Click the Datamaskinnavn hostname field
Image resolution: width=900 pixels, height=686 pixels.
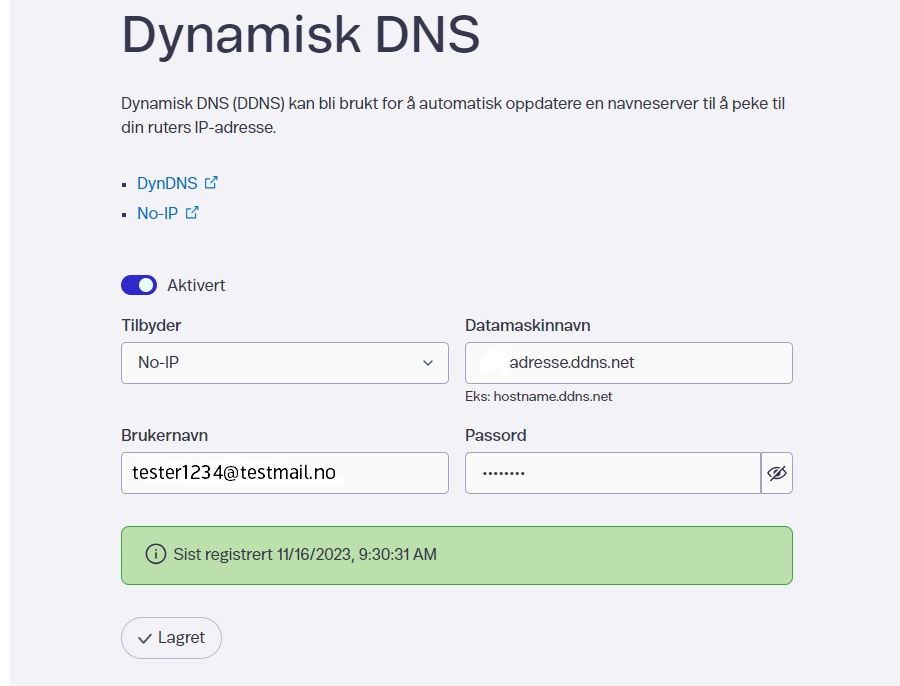(628, 362)
